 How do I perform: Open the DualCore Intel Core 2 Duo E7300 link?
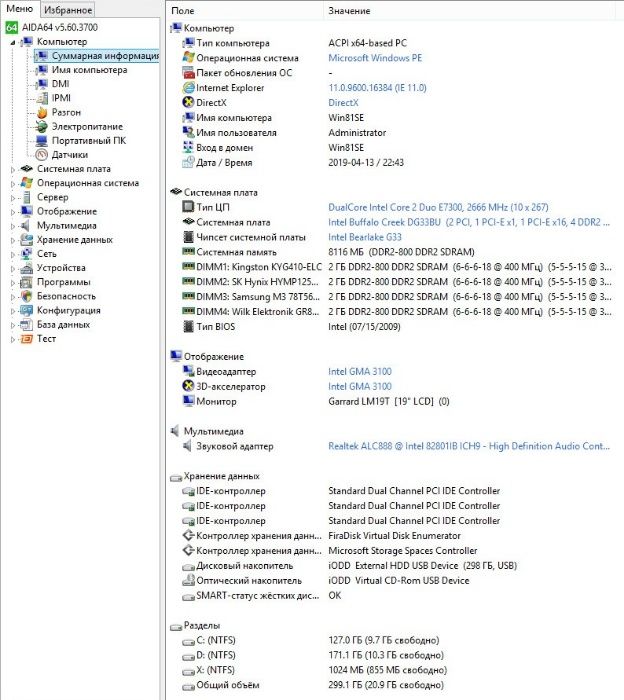(x=438, y=207)
